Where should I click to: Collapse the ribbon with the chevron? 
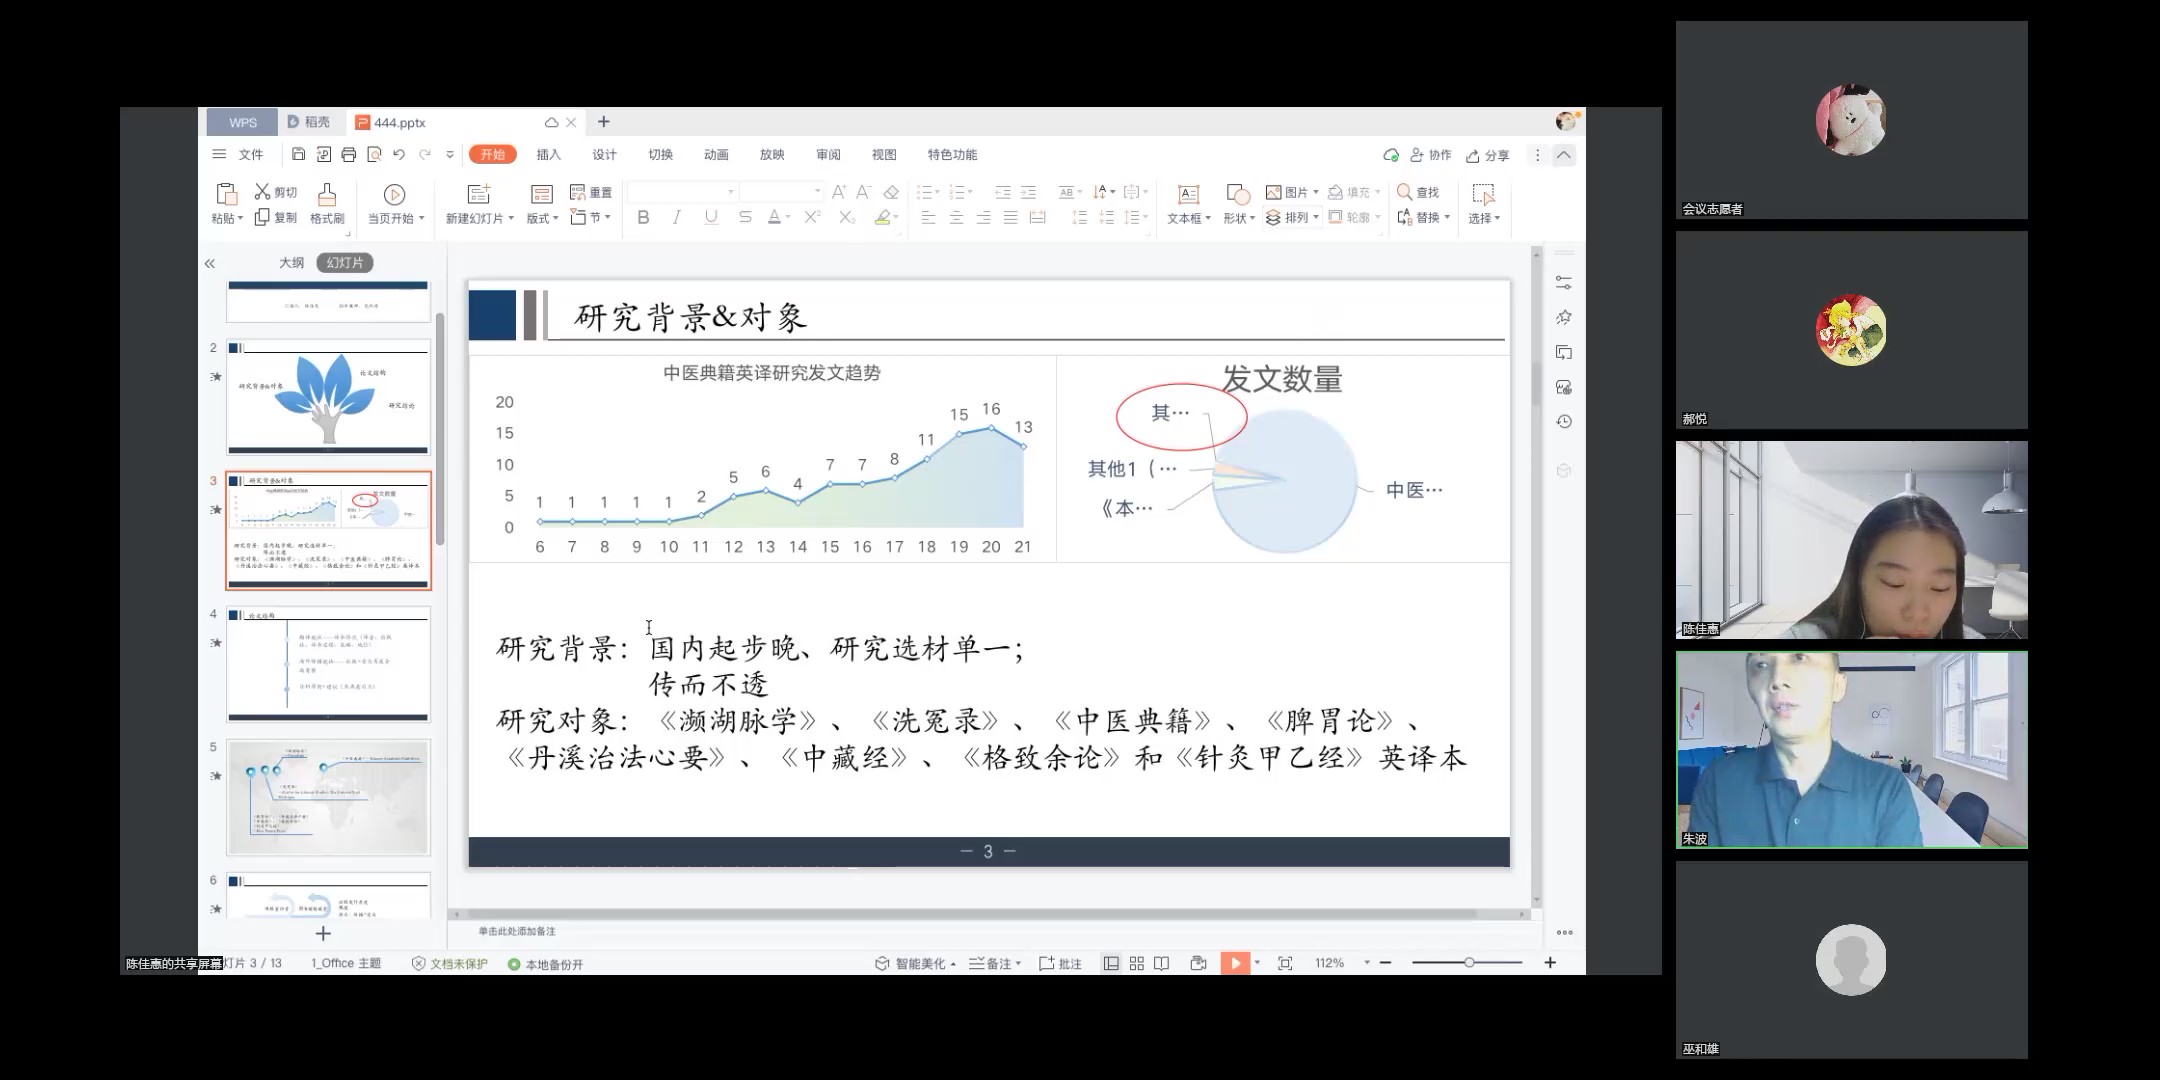click(x=1564, y=155)
